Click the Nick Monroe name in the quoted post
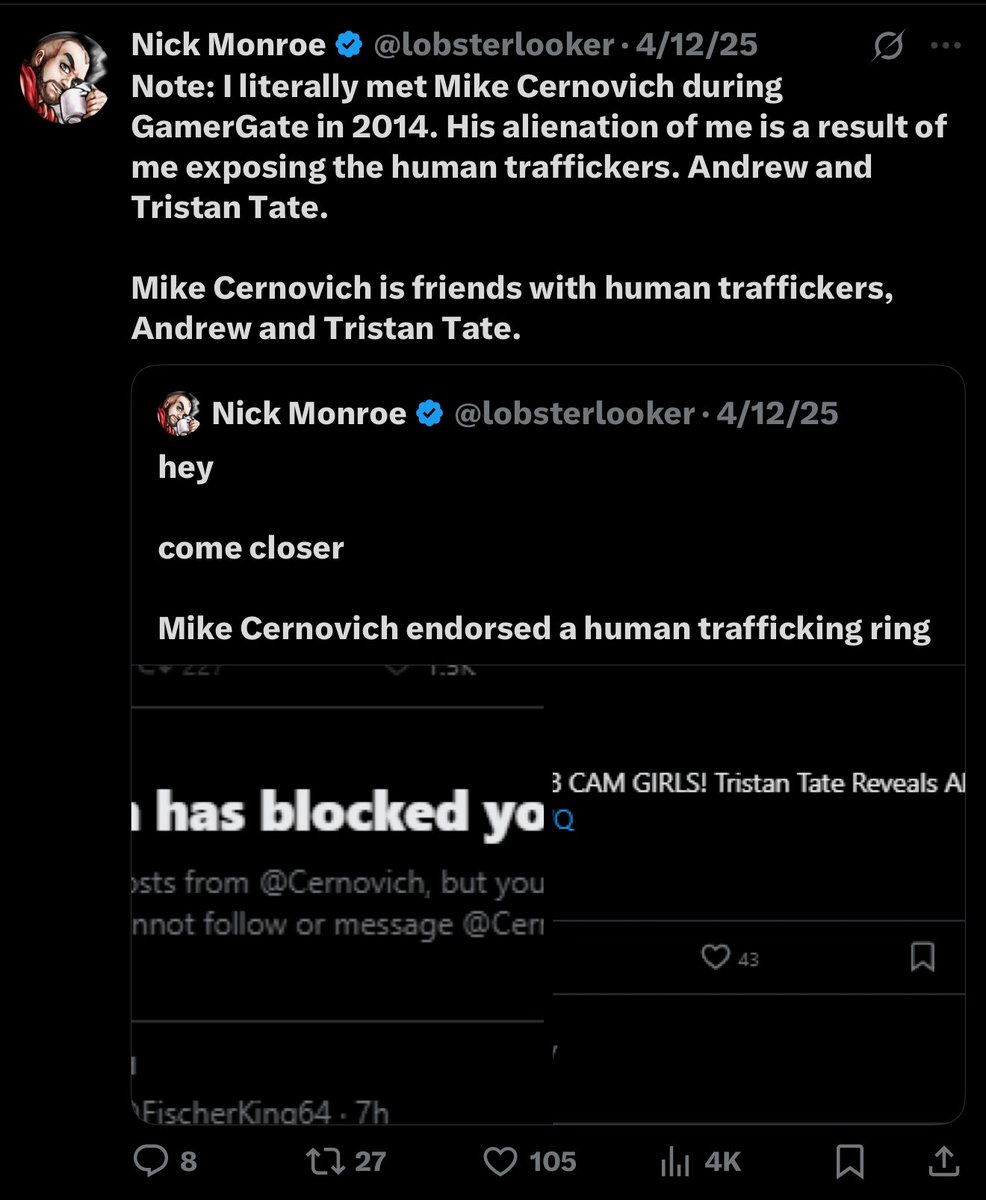This screenshot has width=986, height=1200. click(x=308, y=414)
